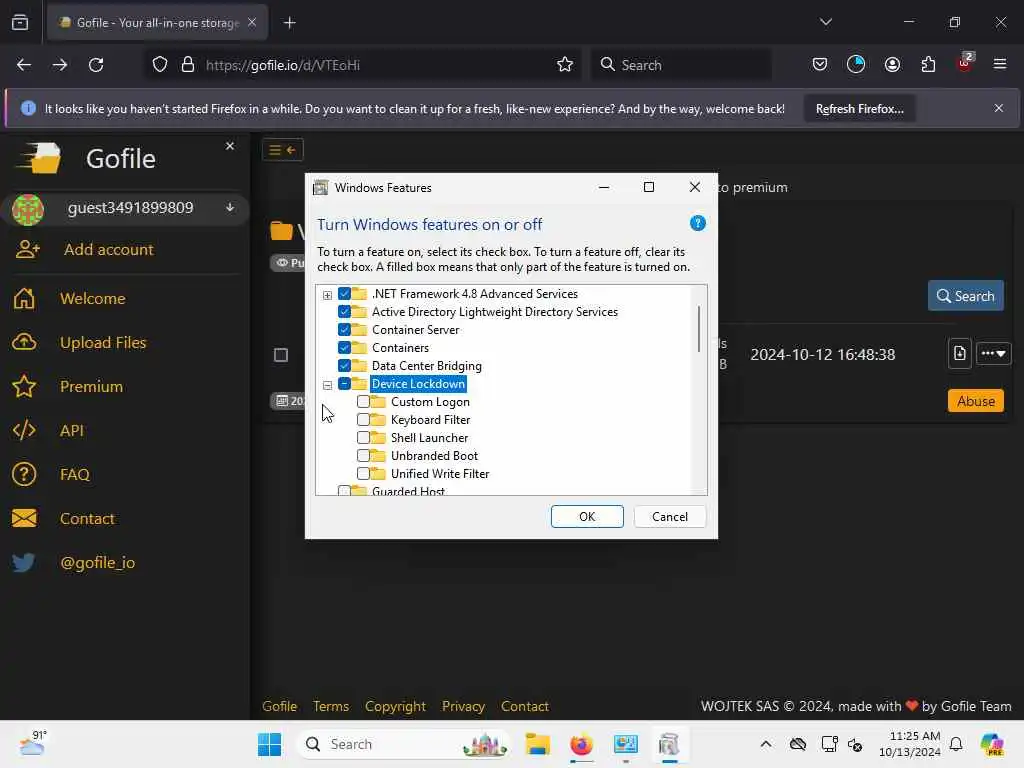Open the Firefox account profile icon
The image size is (1024, 768).
click(892, 65)
